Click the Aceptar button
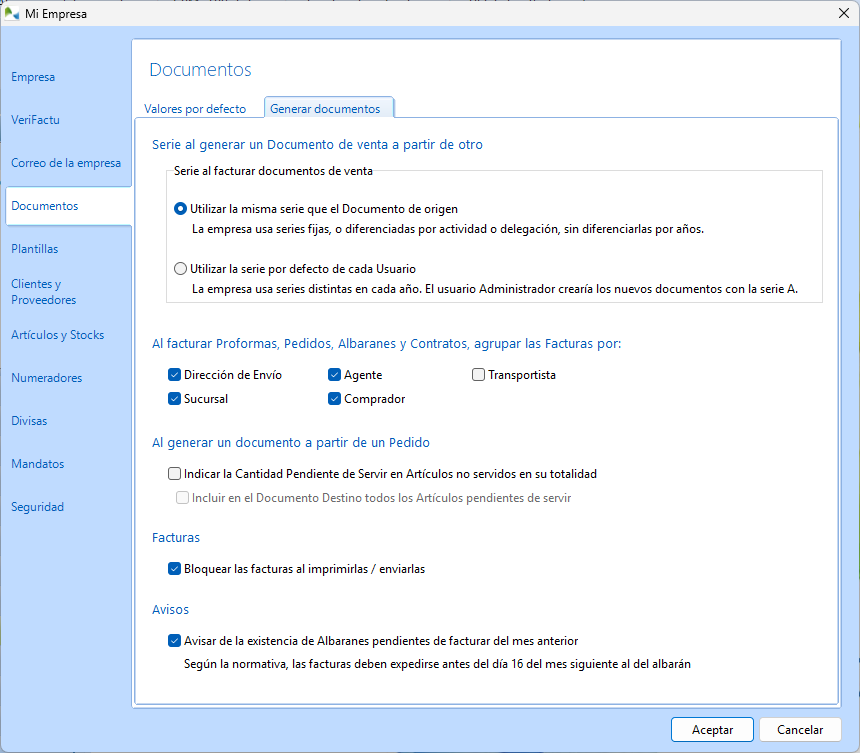The height and width of the screenshot is (753, 860). click(x=712, y=729)
